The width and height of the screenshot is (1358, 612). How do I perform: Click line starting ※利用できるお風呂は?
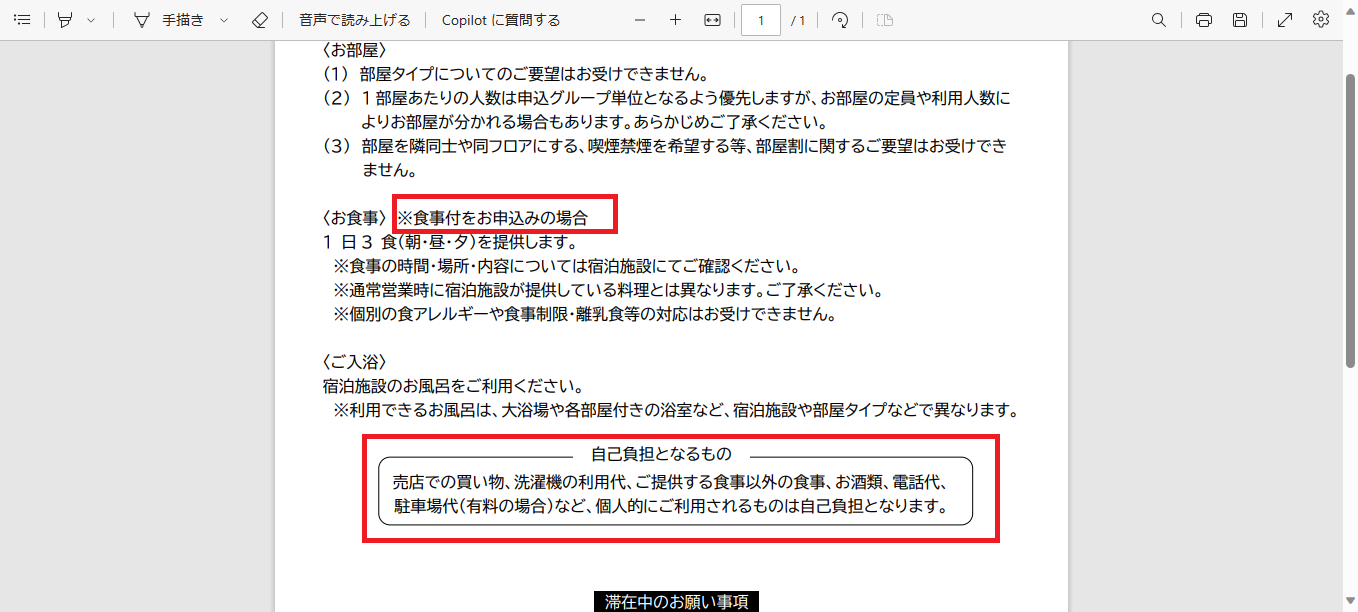pos(676,410)
